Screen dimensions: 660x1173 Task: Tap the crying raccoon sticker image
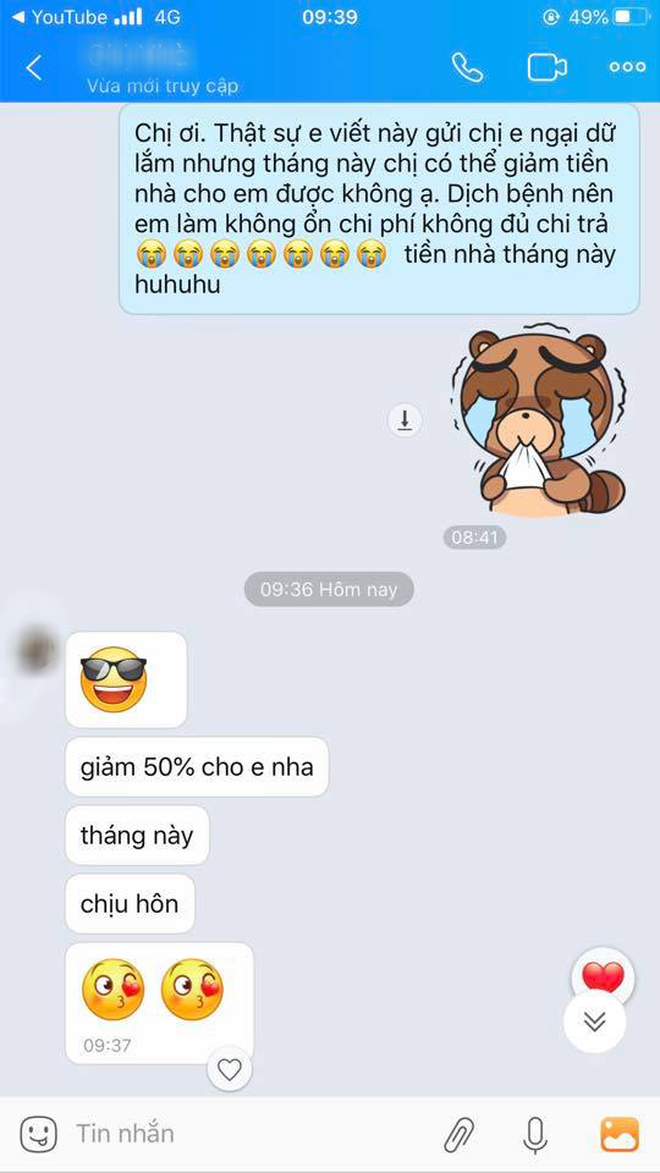pos(538,420)
